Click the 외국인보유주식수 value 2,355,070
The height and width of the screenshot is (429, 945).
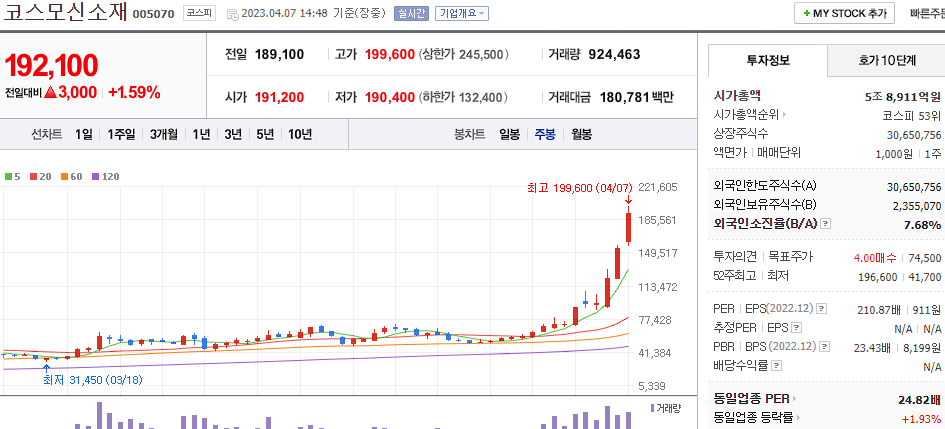pos(917,205)
